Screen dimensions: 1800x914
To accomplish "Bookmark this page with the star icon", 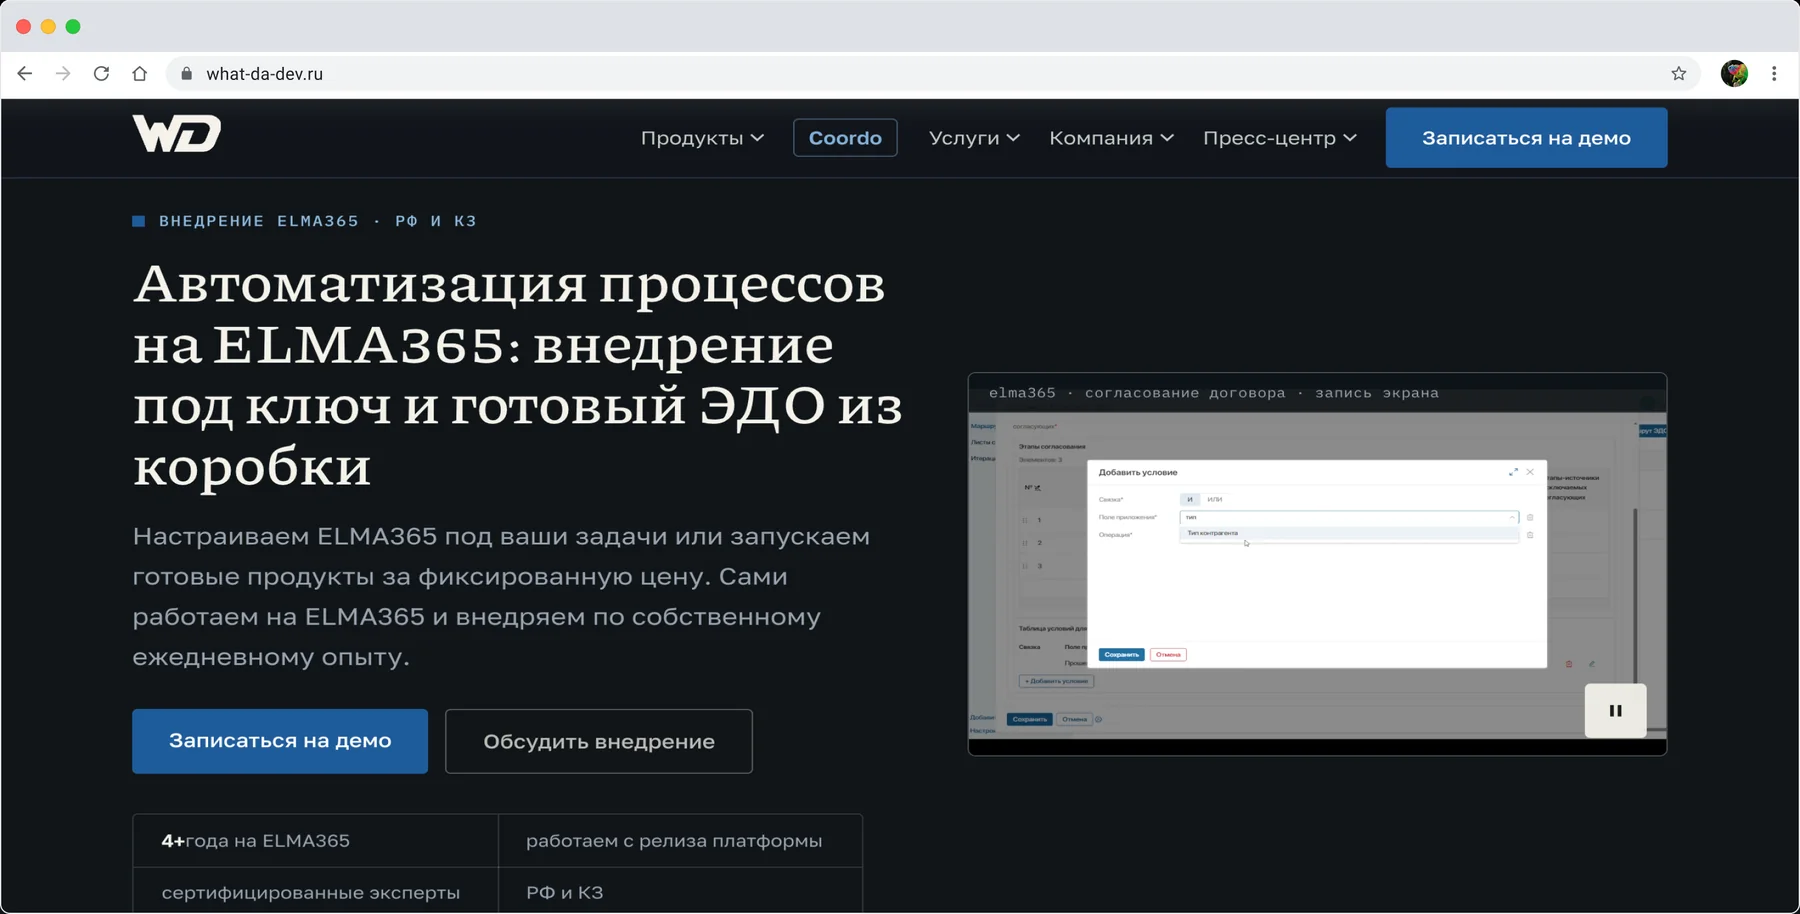I will pyautogui.click(x=1679, y=74).
